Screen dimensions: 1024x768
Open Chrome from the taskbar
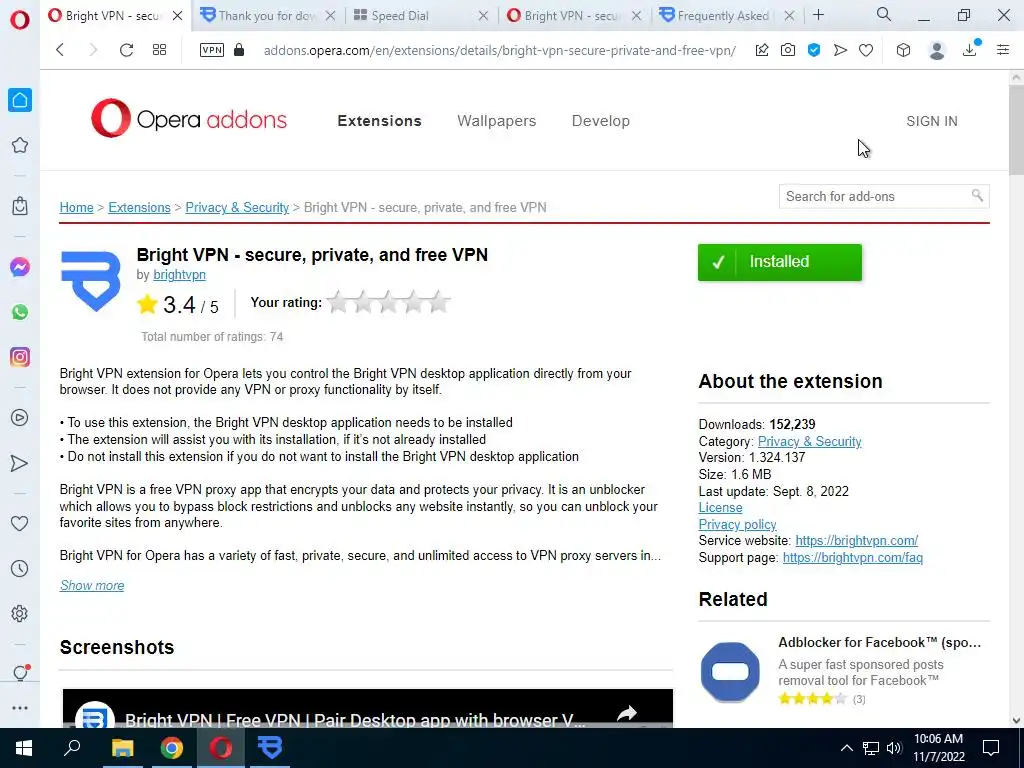172,748
